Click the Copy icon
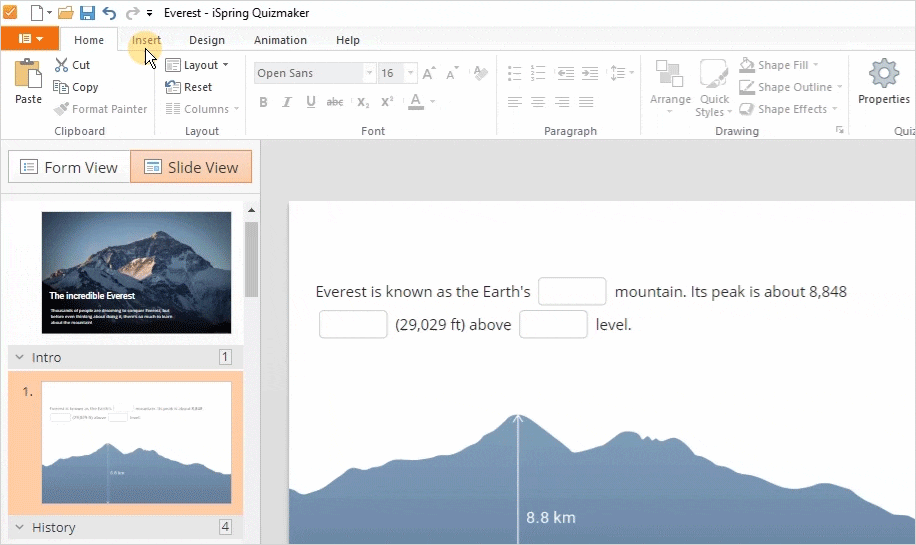The height and width of the screenshot is (545, 916). (x=61, y=87)
